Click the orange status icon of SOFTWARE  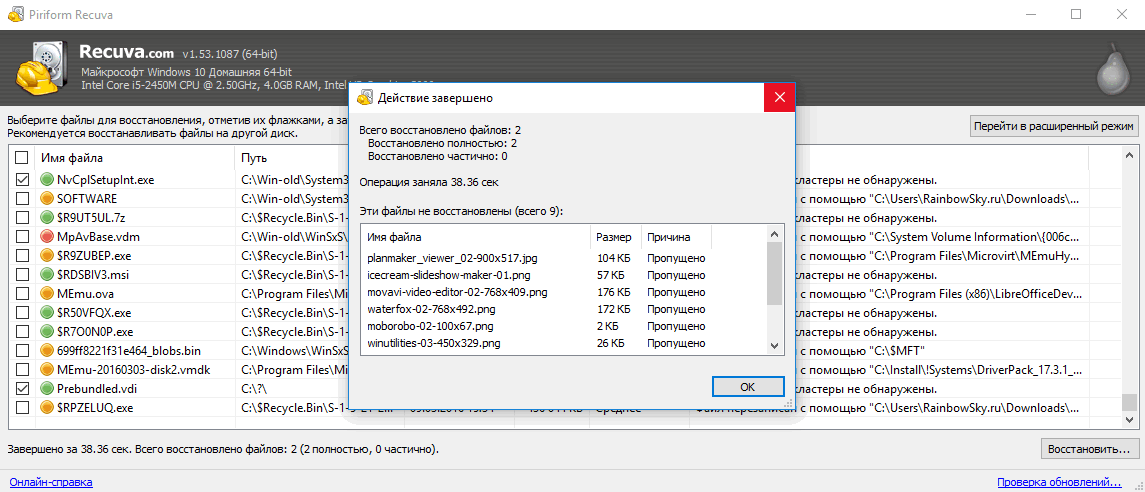click(x=47, y=198)
